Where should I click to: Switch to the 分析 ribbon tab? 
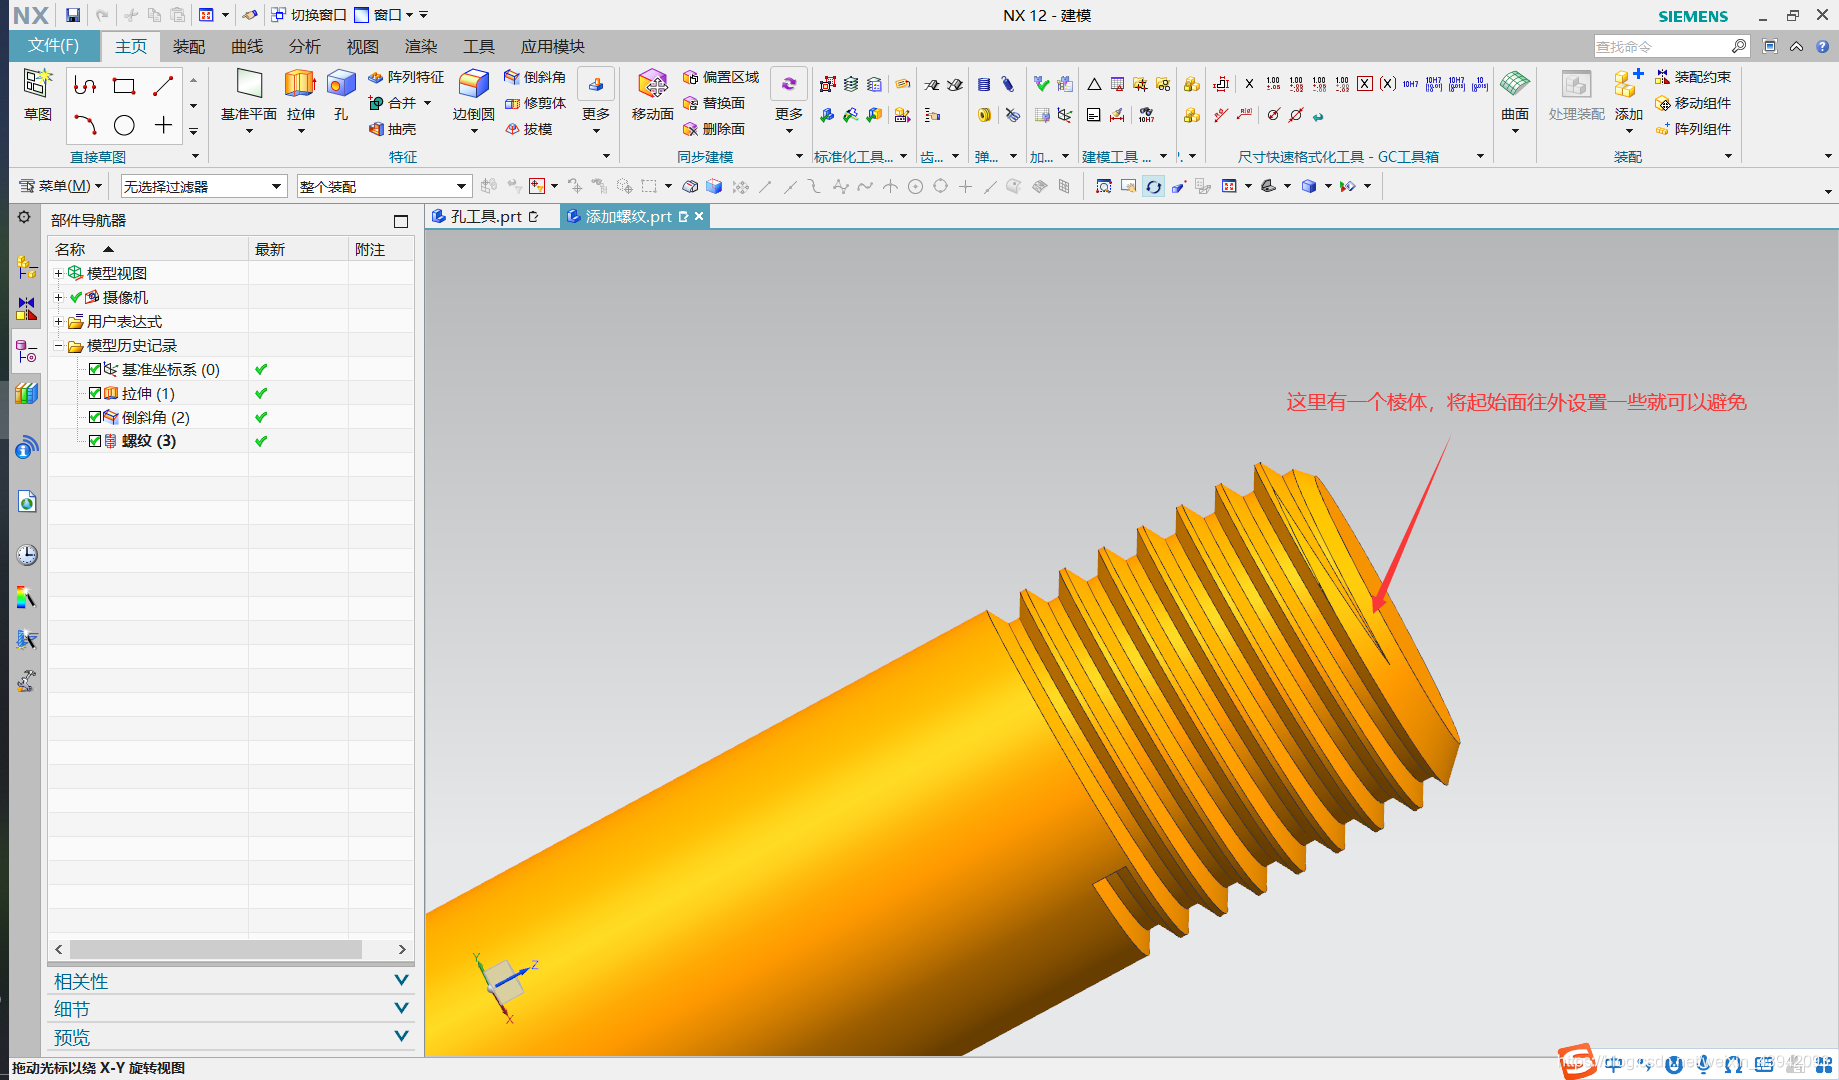pos(305,46)
